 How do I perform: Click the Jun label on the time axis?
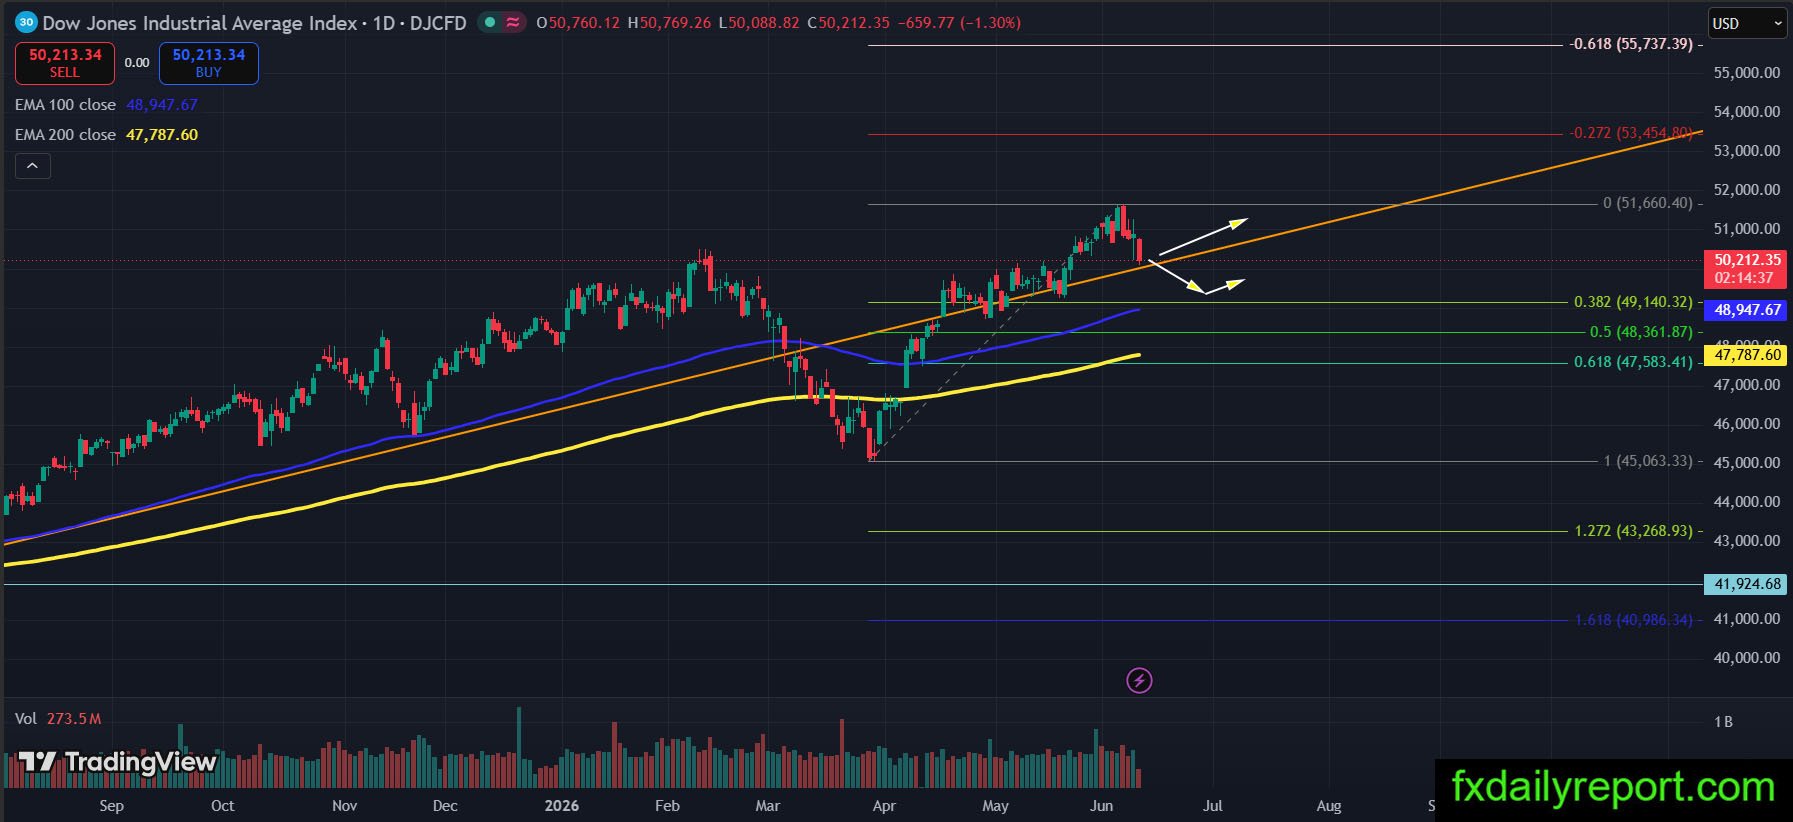[x=1101, y=806]
